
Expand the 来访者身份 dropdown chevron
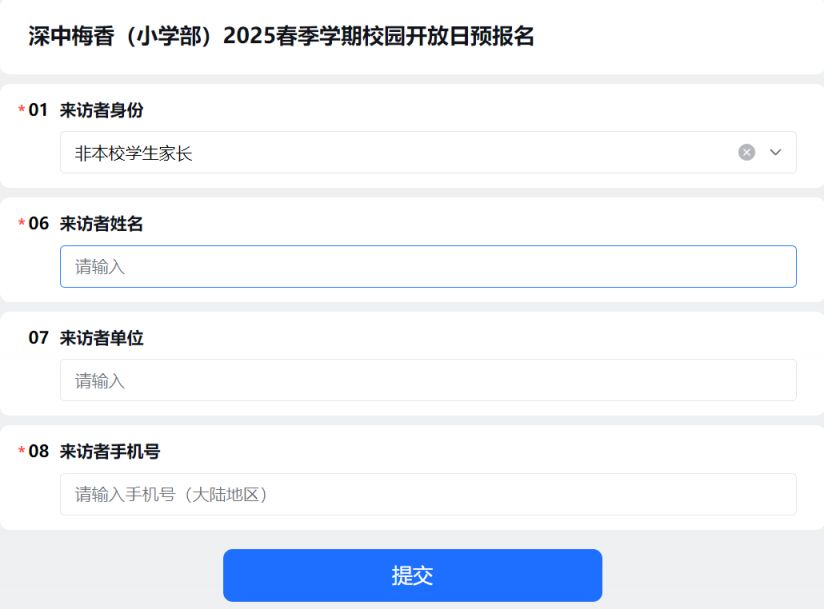pyautogui.click(x=775, y=152)
